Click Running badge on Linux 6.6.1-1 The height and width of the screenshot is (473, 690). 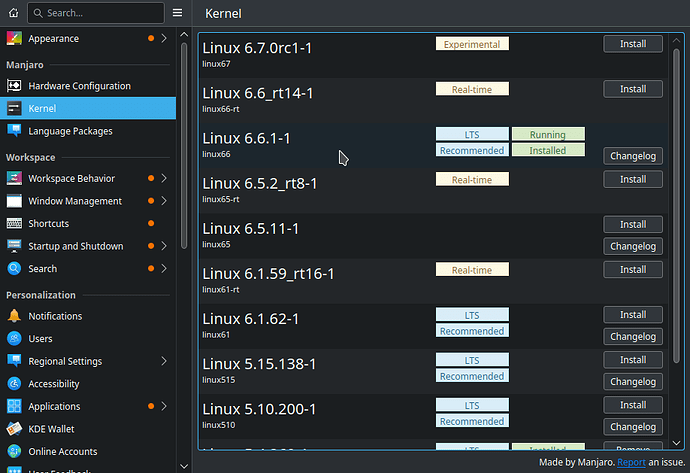[548, 134]
